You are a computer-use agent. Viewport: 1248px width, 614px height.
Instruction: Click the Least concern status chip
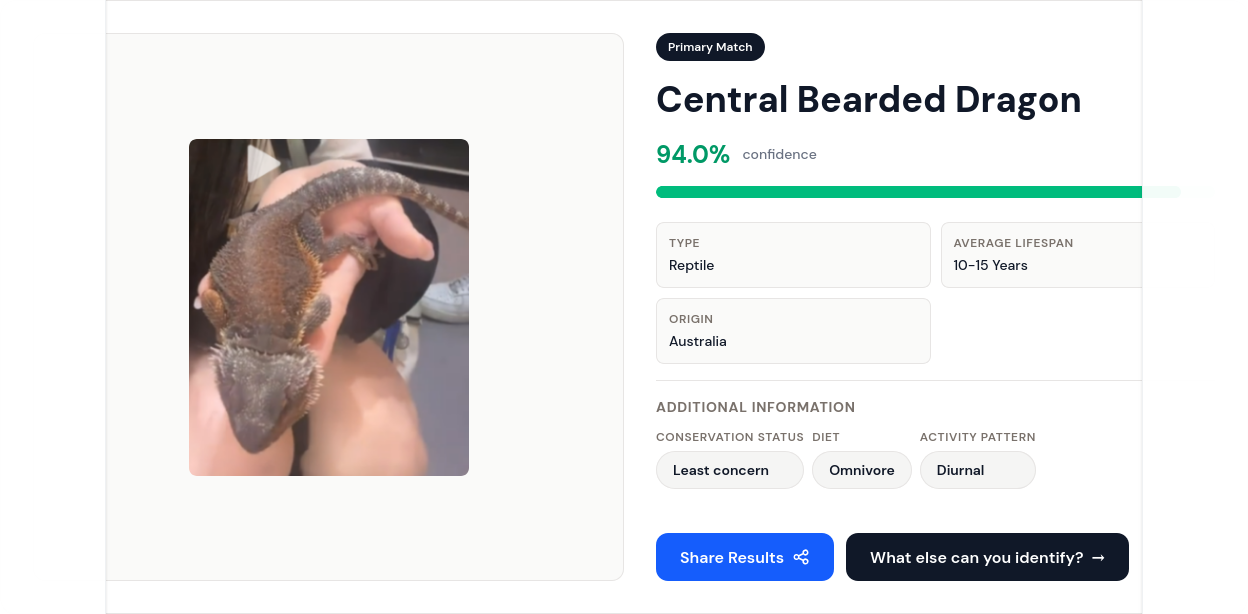730,470
